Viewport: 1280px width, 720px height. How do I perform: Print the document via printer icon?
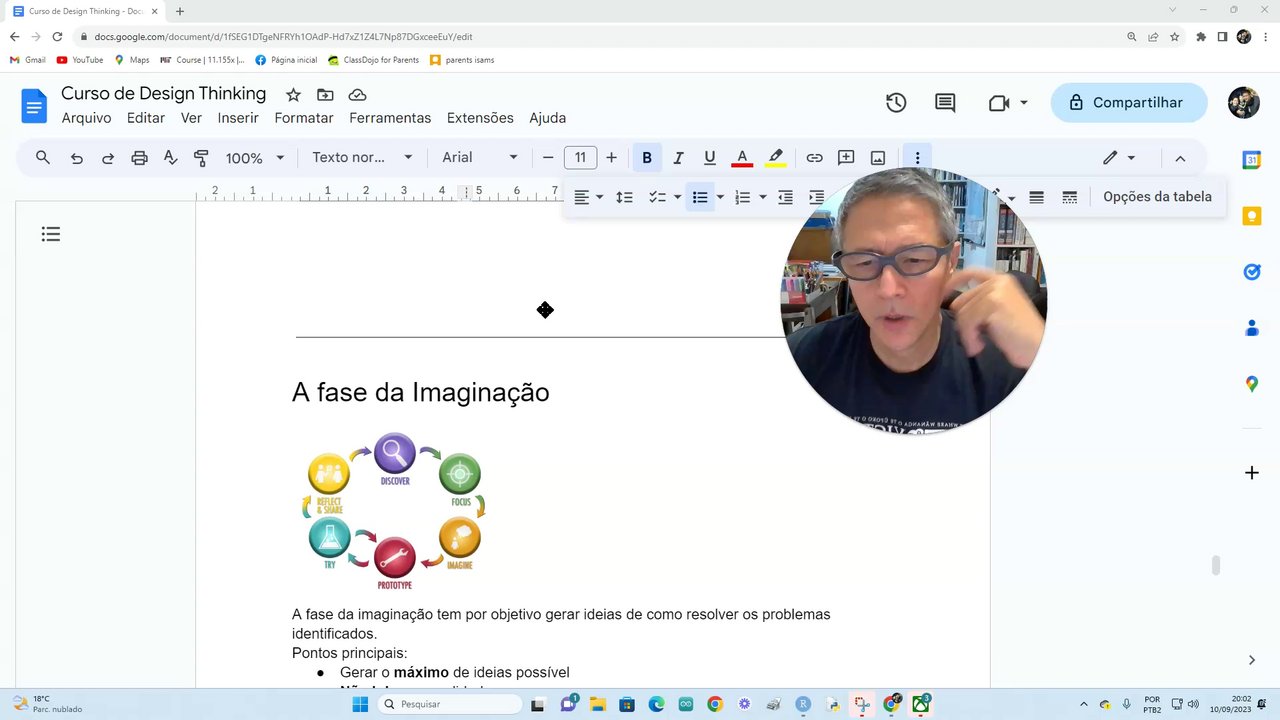(x=139, y=158)
